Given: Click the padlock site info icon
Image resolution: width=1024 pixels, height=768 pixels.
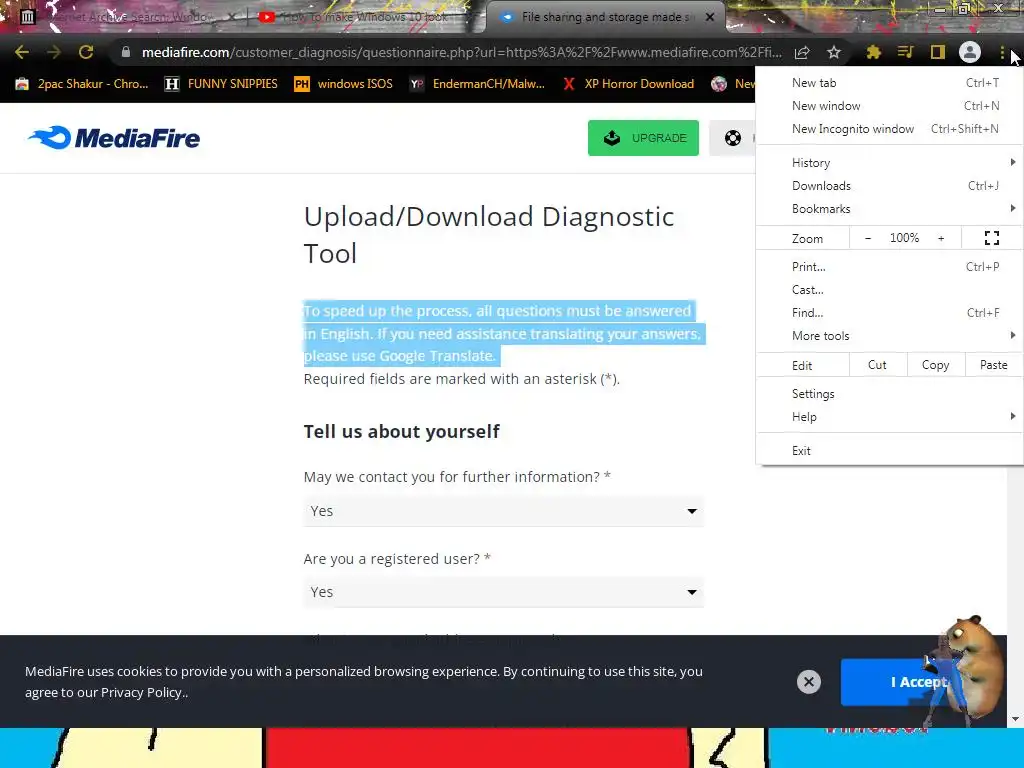Looking at the screenshot, I should click(126, 52).
